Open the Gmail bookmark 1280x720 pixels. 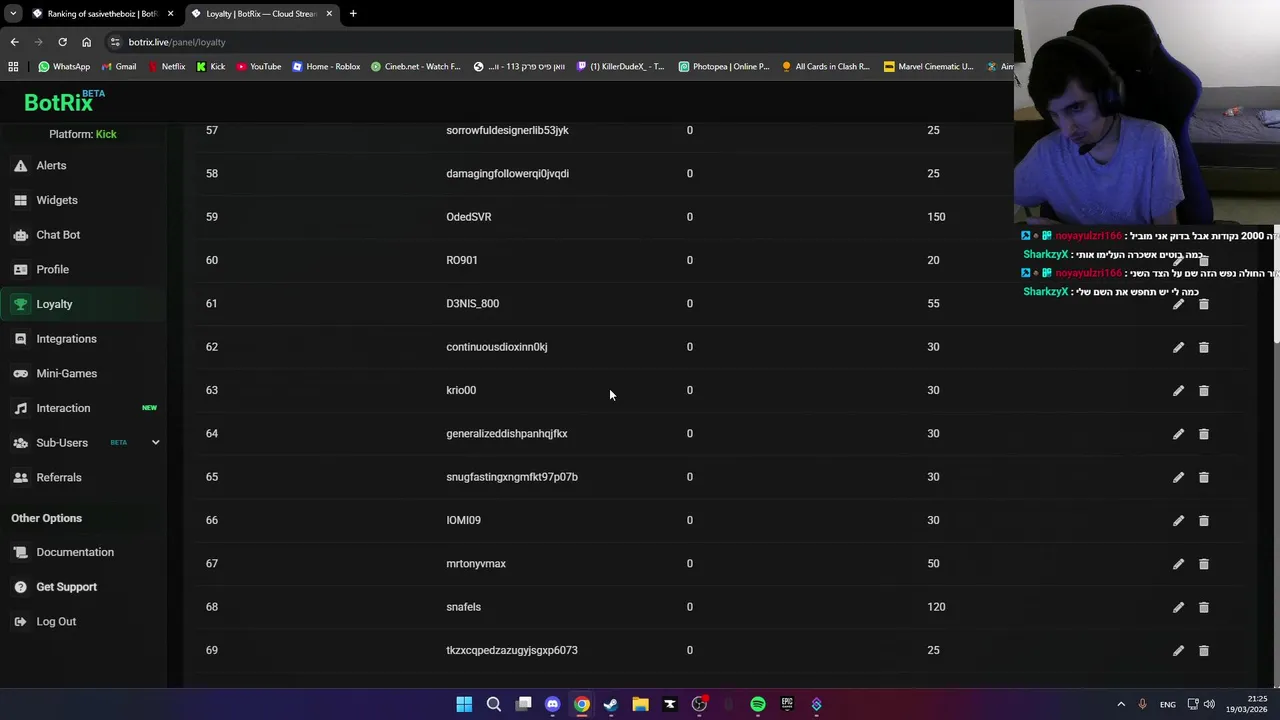(x=118, y=67)
